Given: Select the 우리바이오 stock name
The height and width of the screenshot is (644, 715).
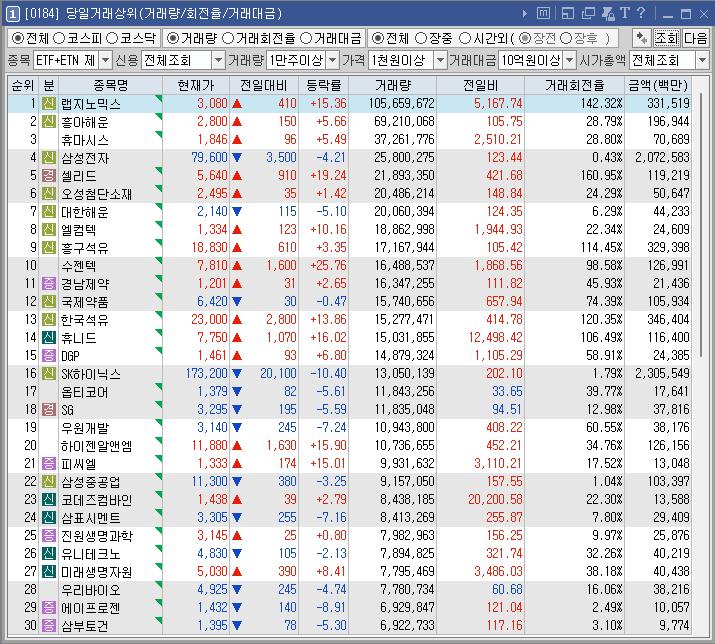Looking at the screenshot, I should click(x=91, y=590).
